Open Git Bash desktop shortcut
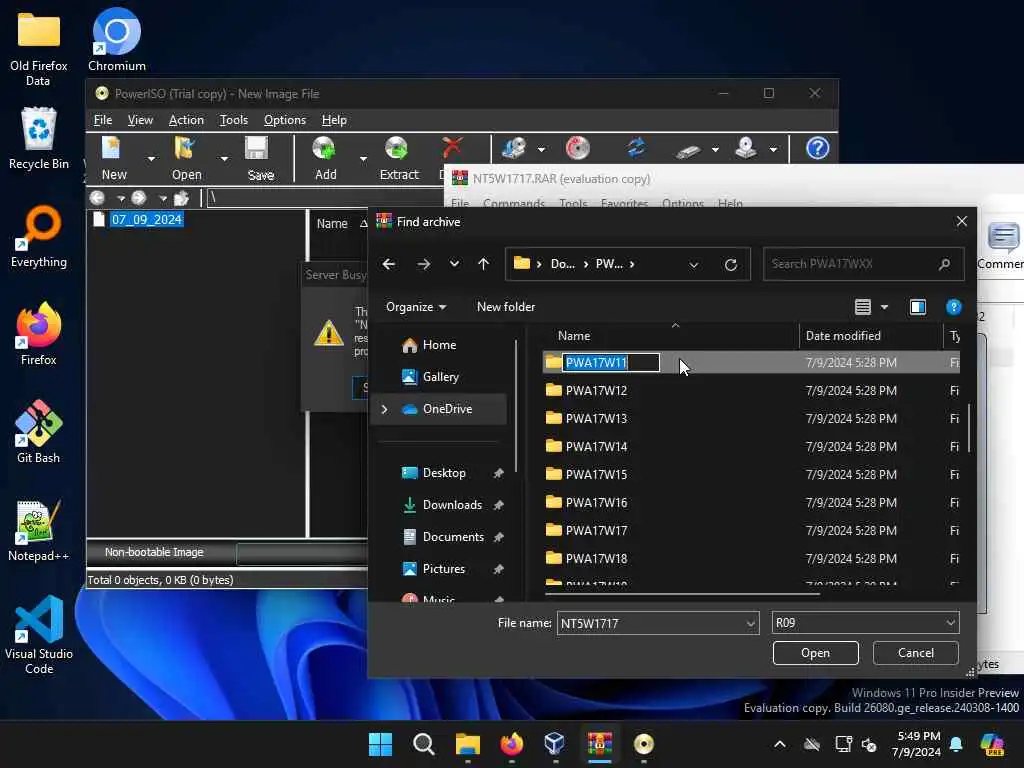This screenshot has height=768, width=1024. (39, 431)
